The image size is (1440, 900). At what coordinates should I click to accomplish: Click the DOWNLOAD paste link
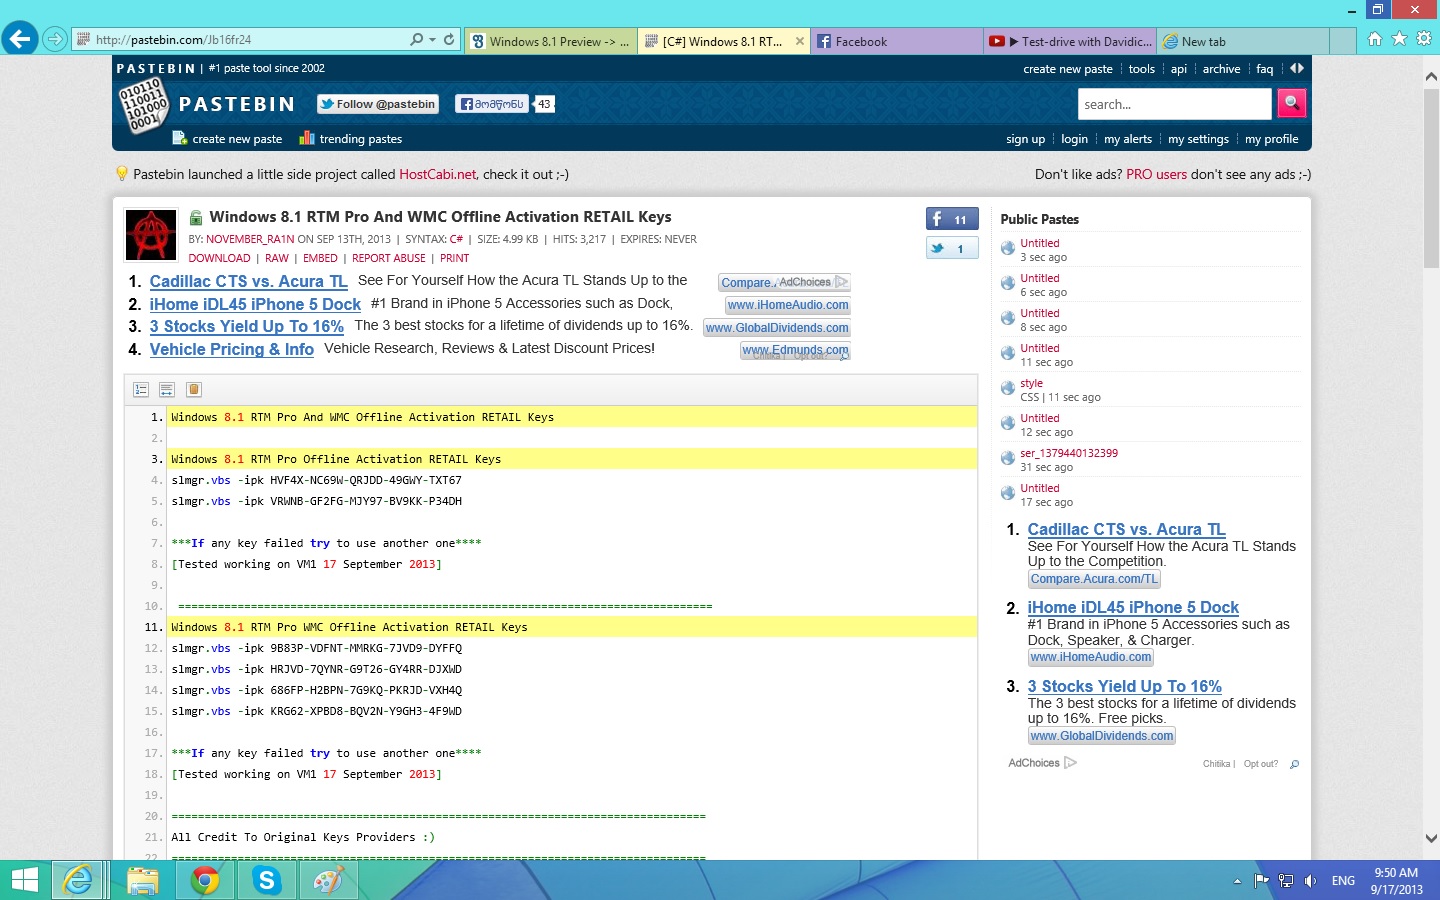(x=219, y=258)
